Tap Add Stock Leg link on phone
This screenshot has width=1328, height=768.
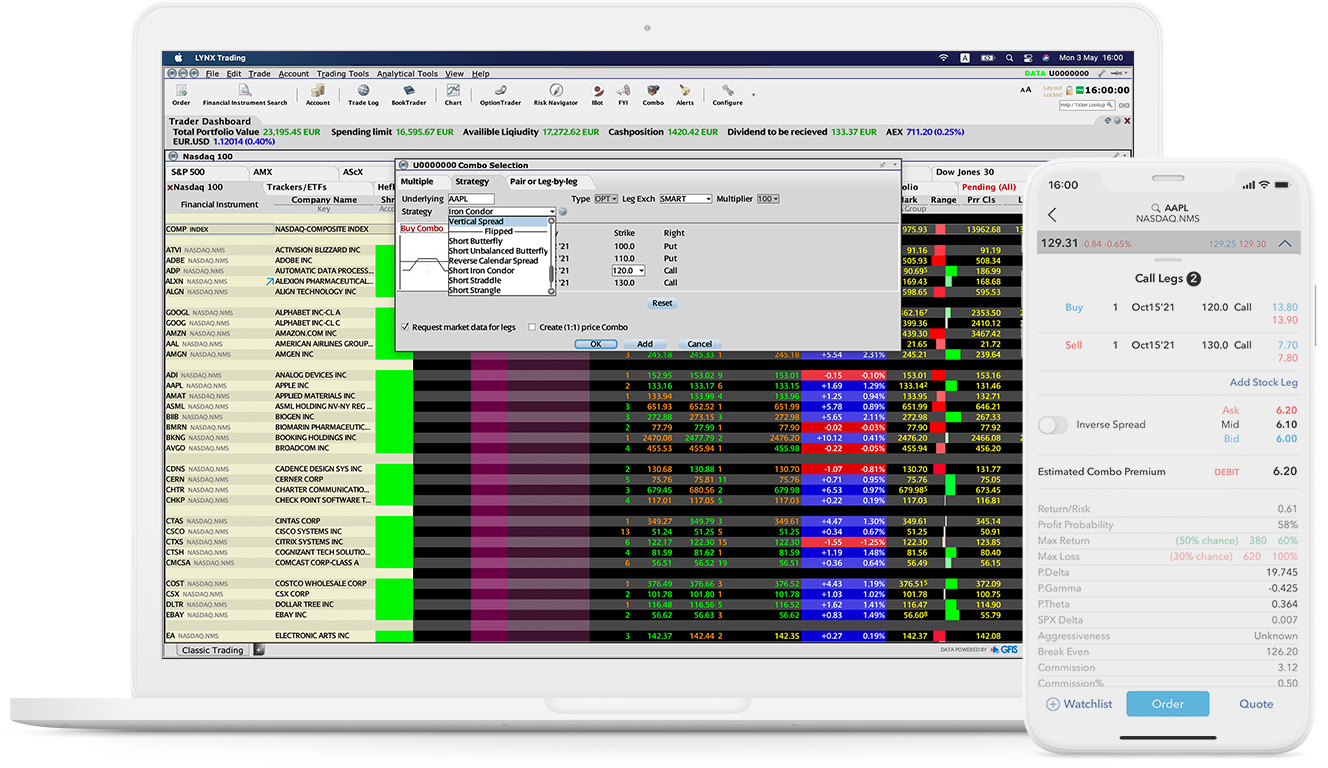pos(1263,382)
